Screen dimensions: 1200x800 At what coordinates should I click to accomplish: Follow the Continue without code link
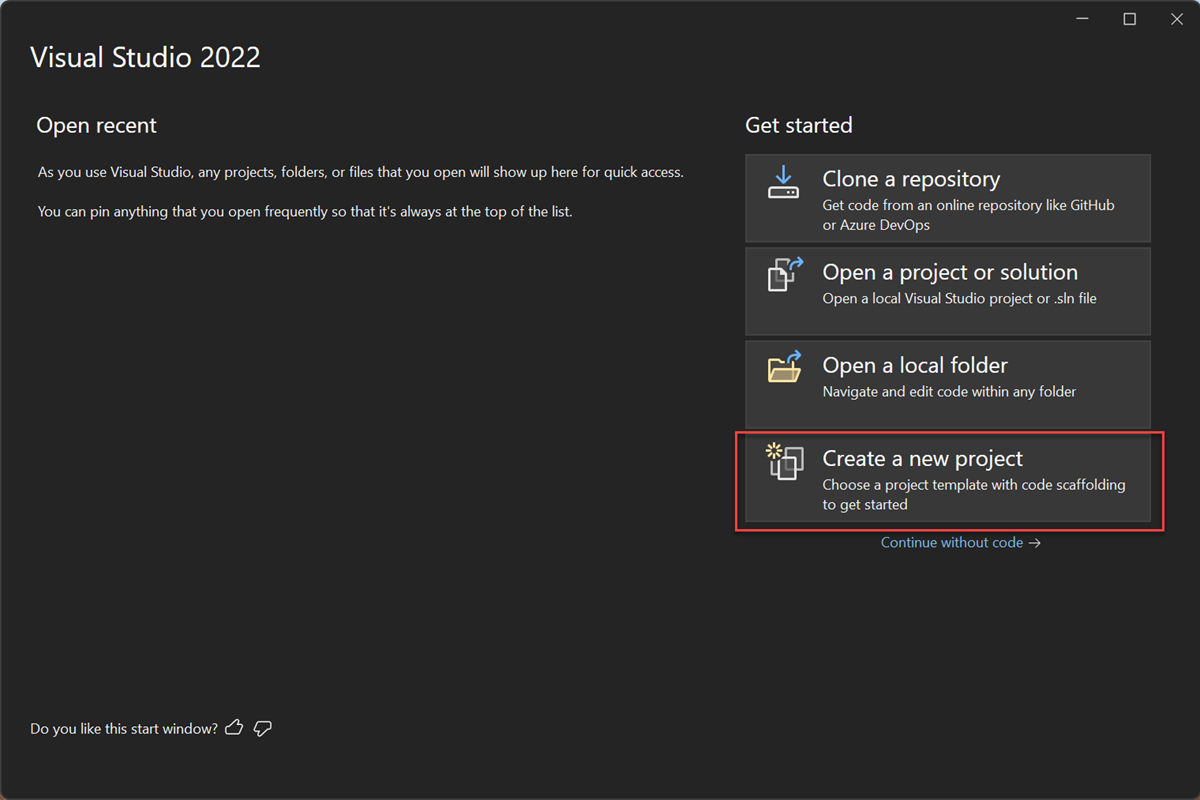coord(951,542)
